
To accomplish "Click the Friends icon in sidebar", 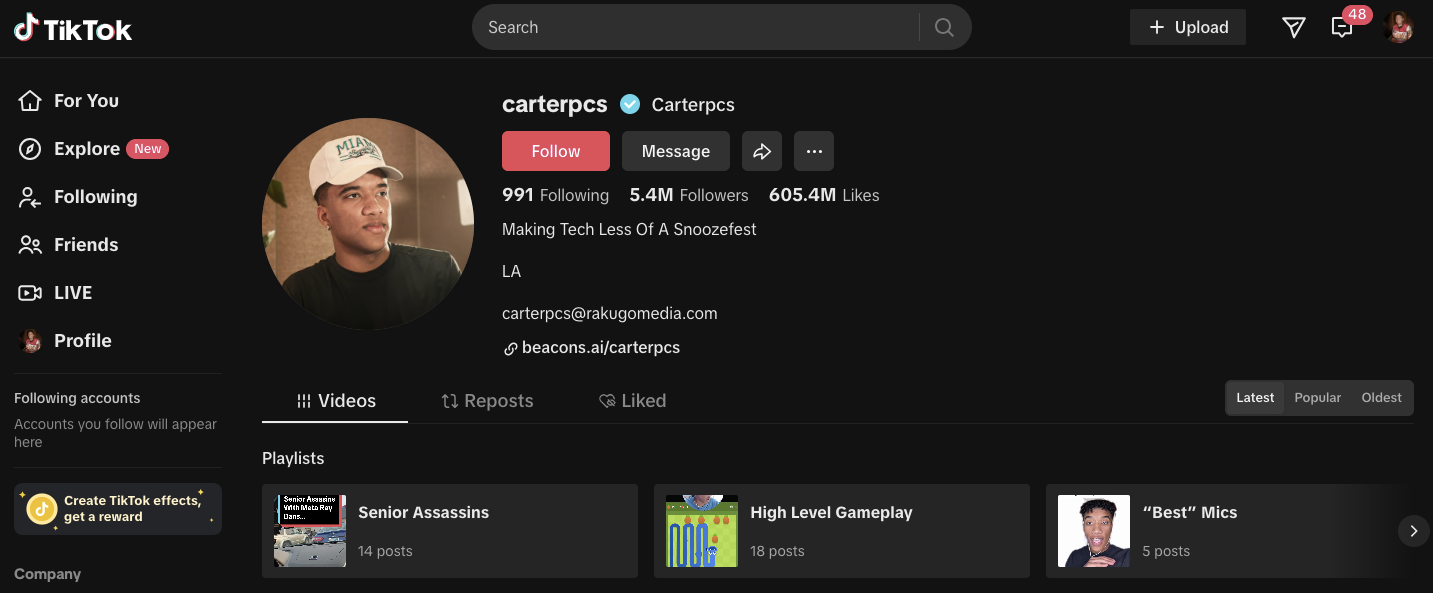I will (x=30, y=244).
